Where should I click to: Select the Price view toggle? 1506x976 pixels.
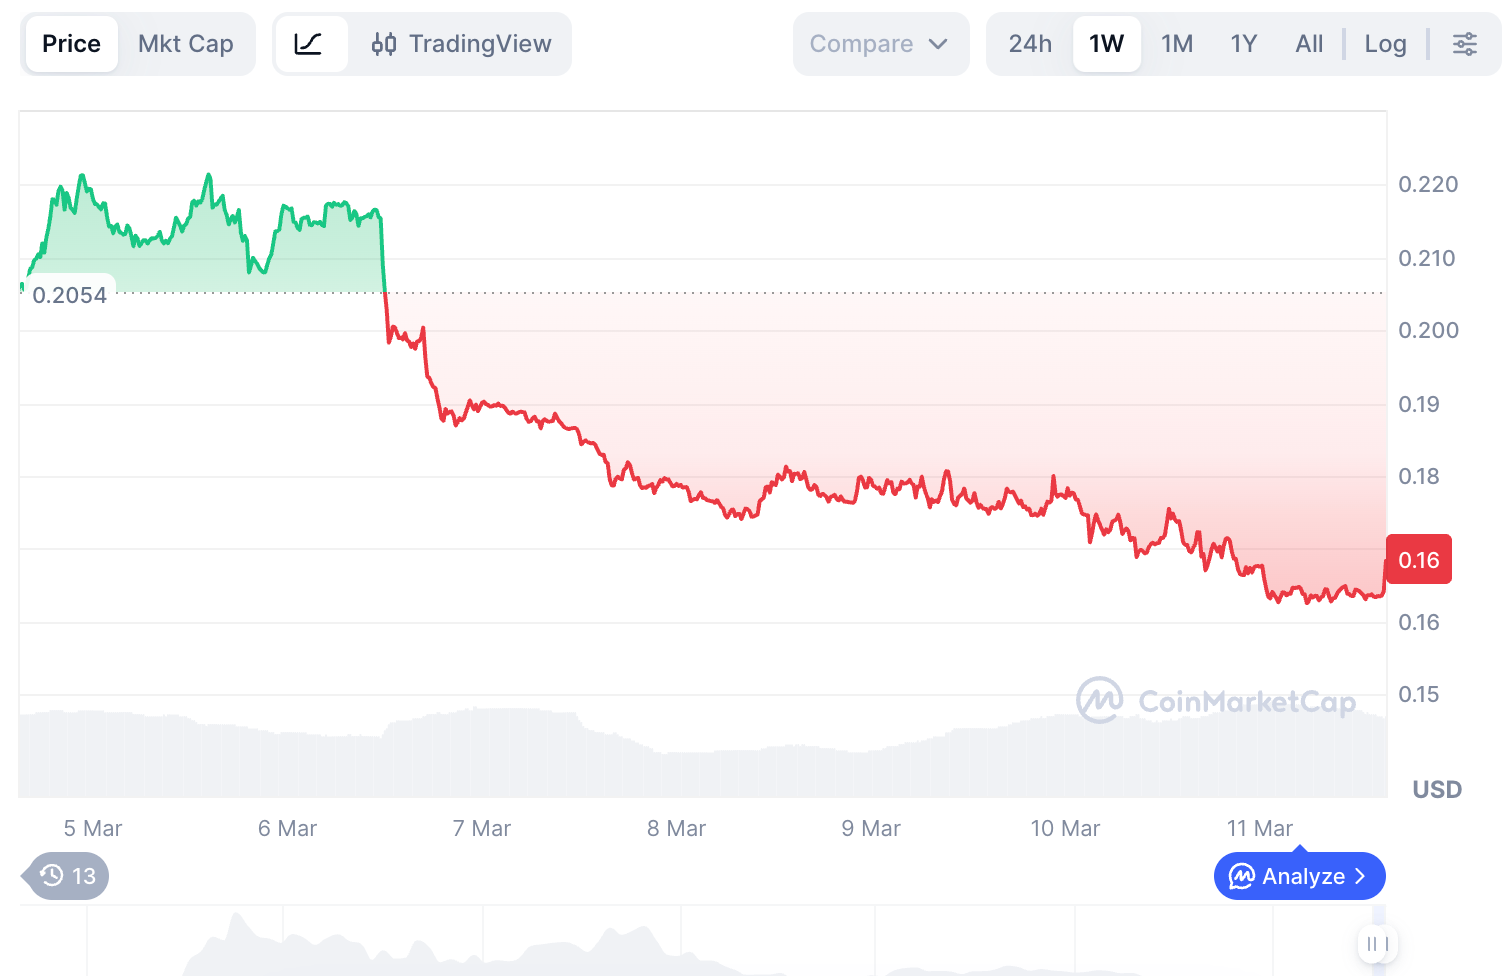point(72,44)
